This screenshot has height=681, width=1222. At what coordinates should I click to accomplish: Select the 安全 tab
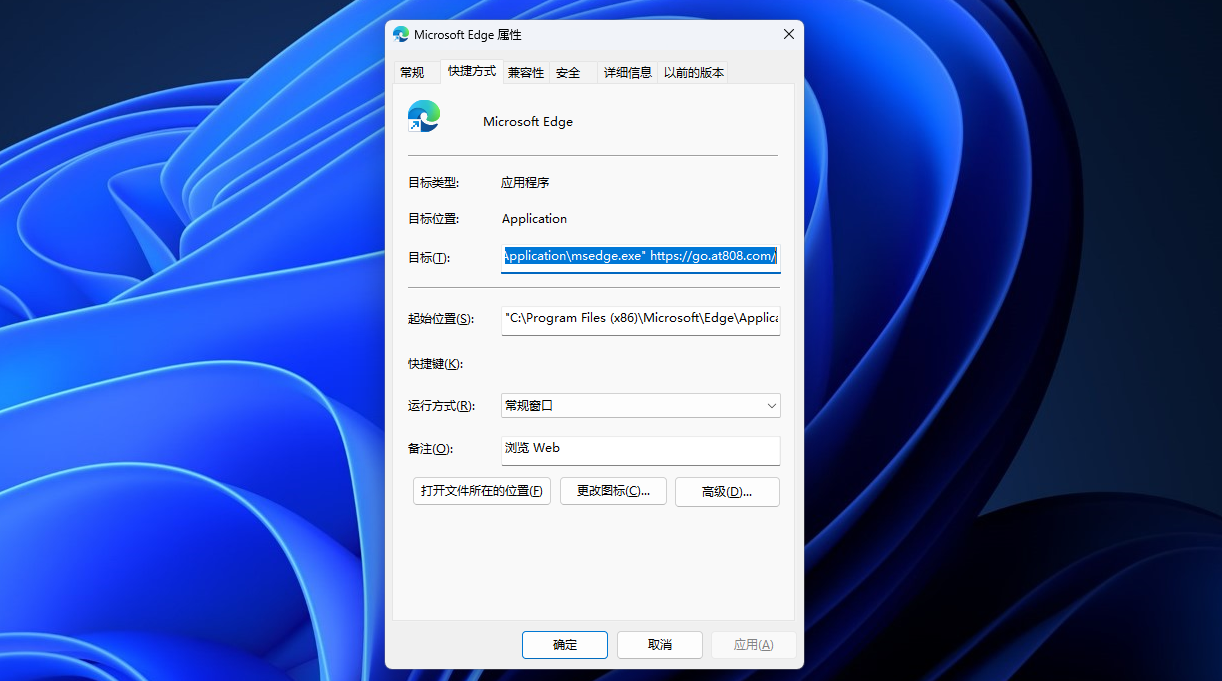(x=568, y=71)
